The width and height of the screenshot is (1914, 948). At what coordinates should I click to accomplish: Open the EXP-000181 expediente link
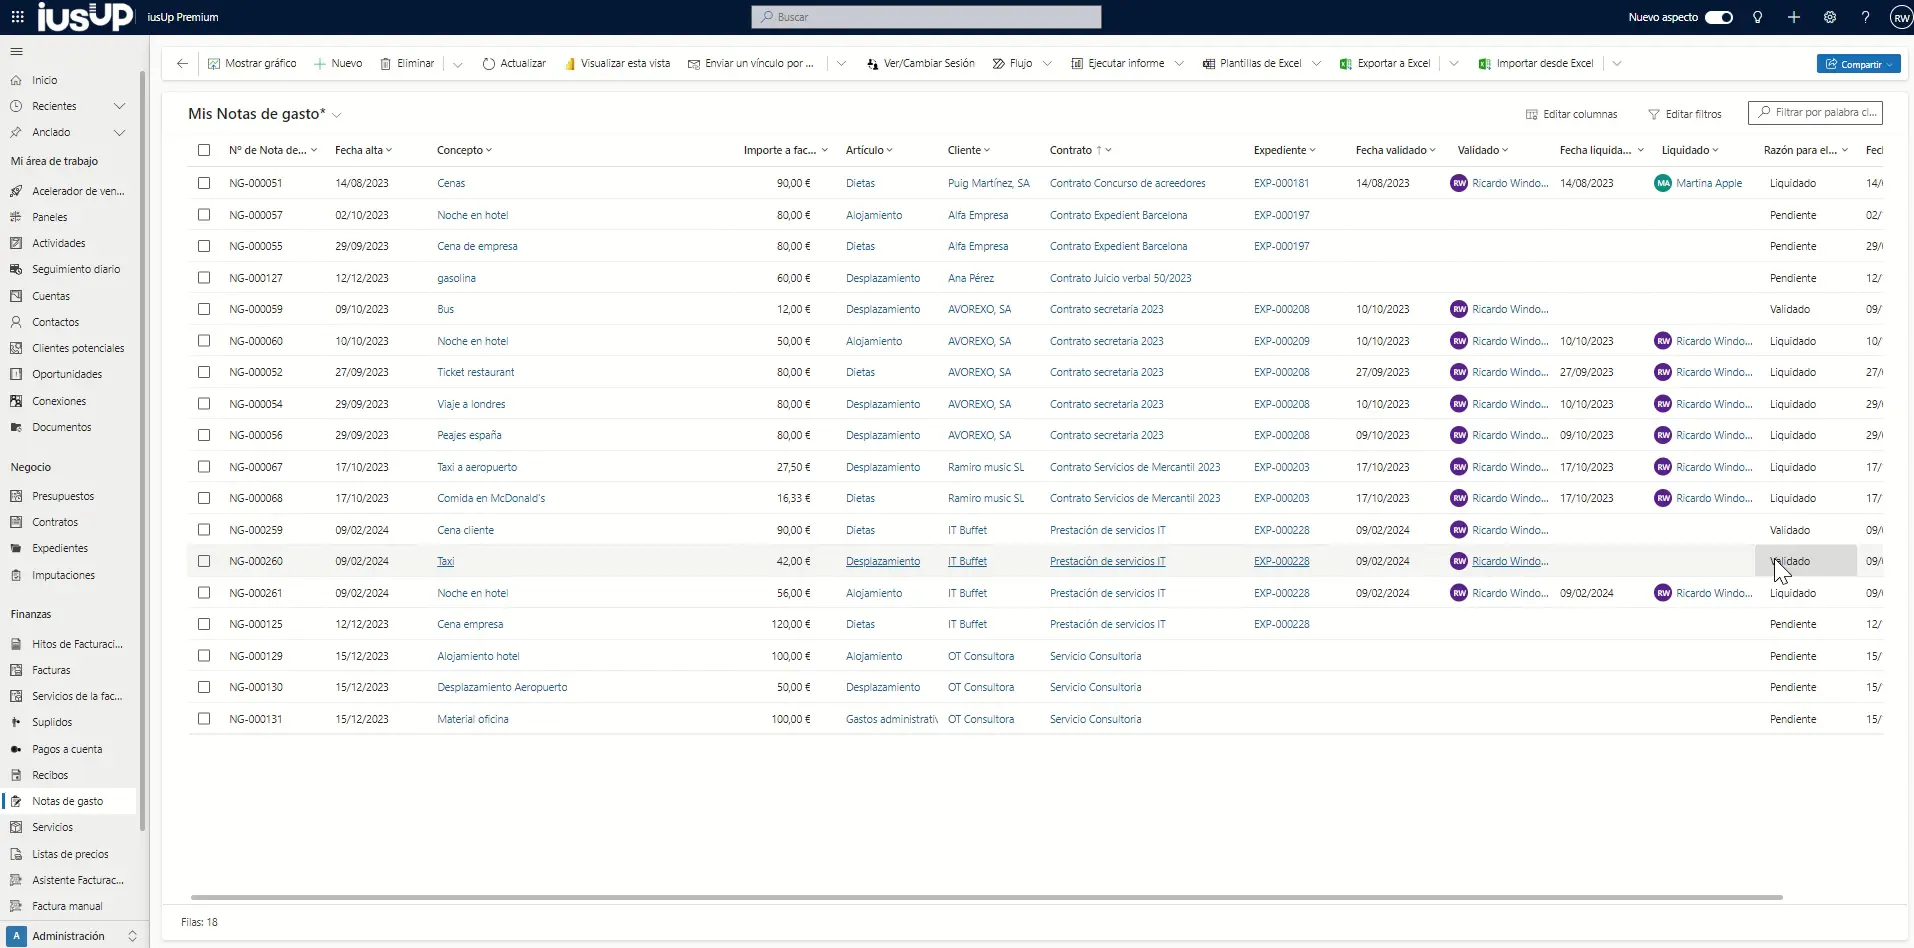tap(1281, 183)
